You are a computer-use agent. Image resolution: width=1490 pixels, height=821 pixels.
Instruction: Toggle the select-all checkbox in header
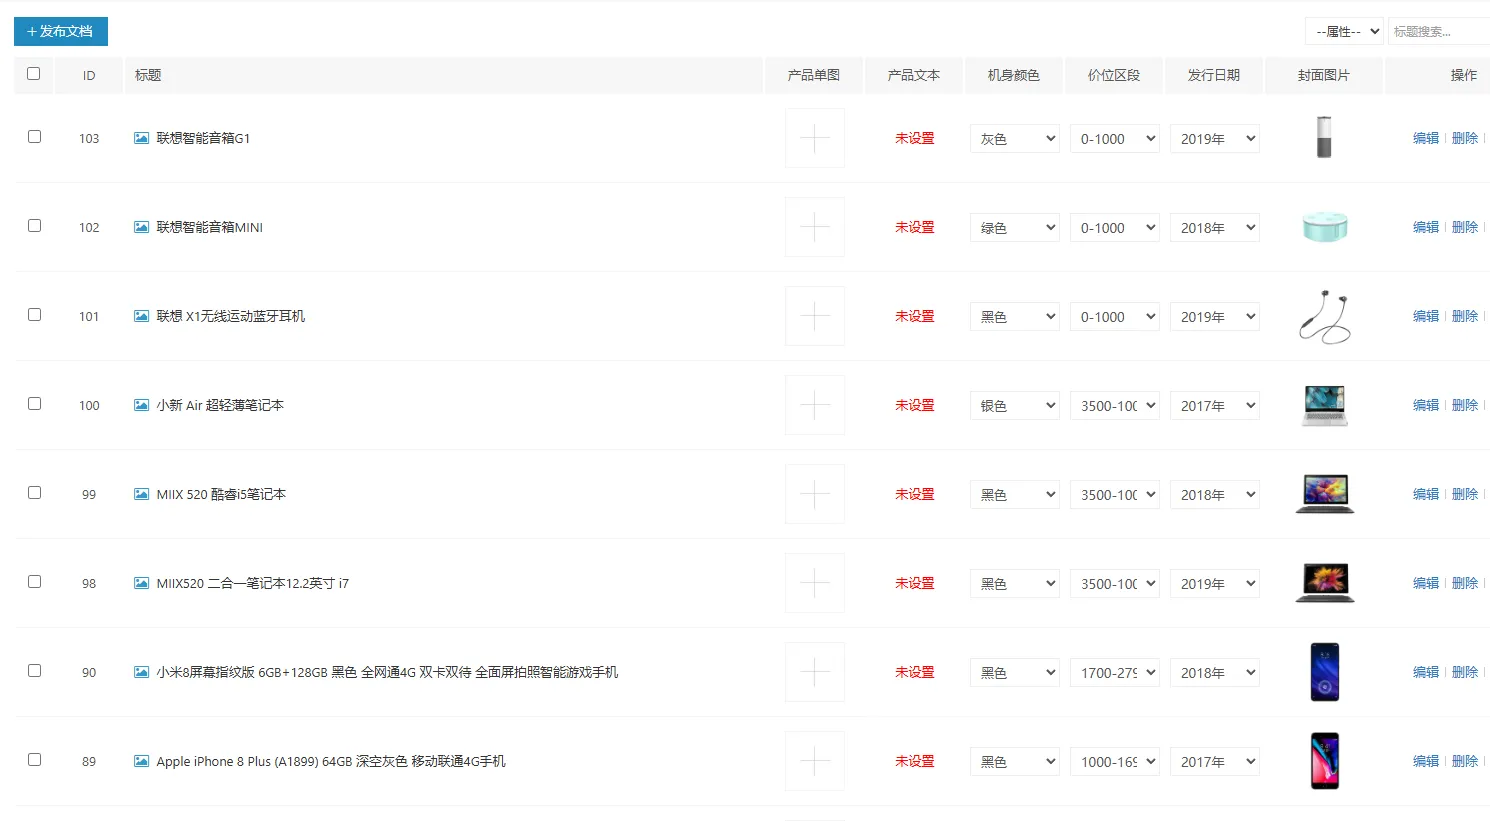(x=34, y=74)
